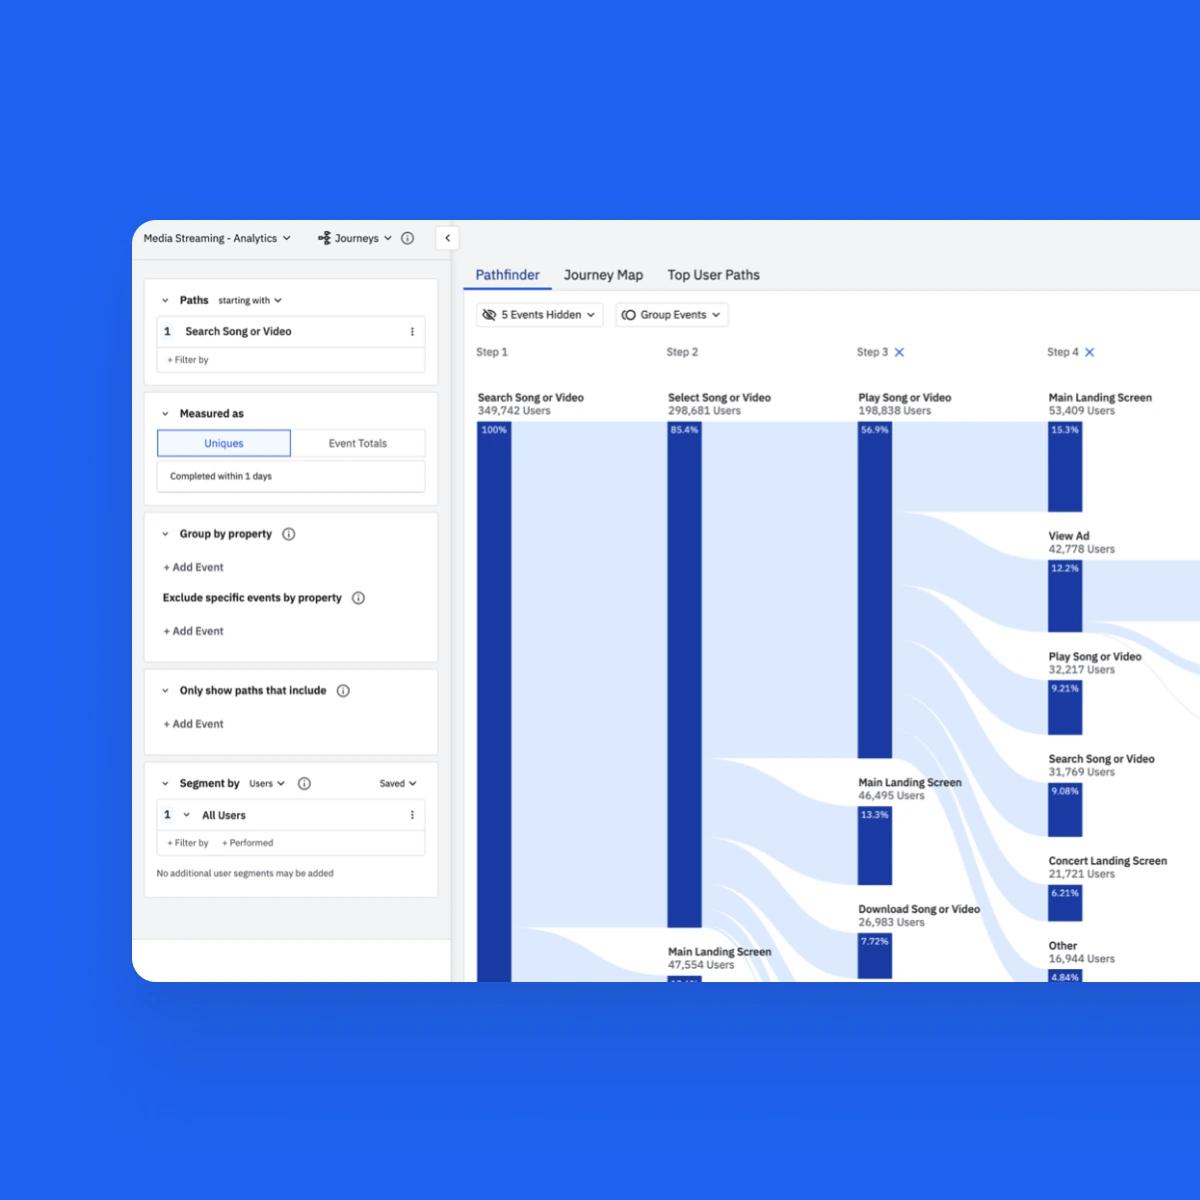
Task: Open the three-dot menu for All Users segment
Action: pyautogui.click(x=412, y=815)
